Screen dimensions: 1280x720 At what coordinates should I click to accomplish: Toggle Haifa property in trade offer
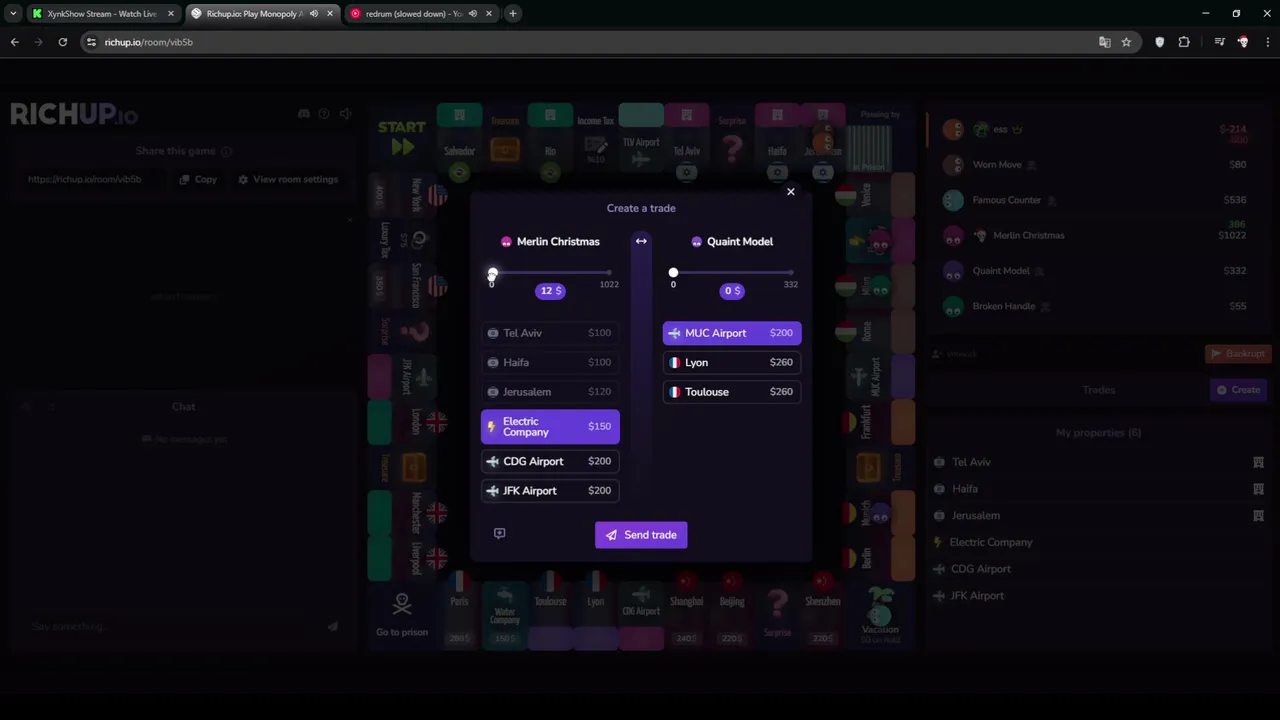[550, 362]
